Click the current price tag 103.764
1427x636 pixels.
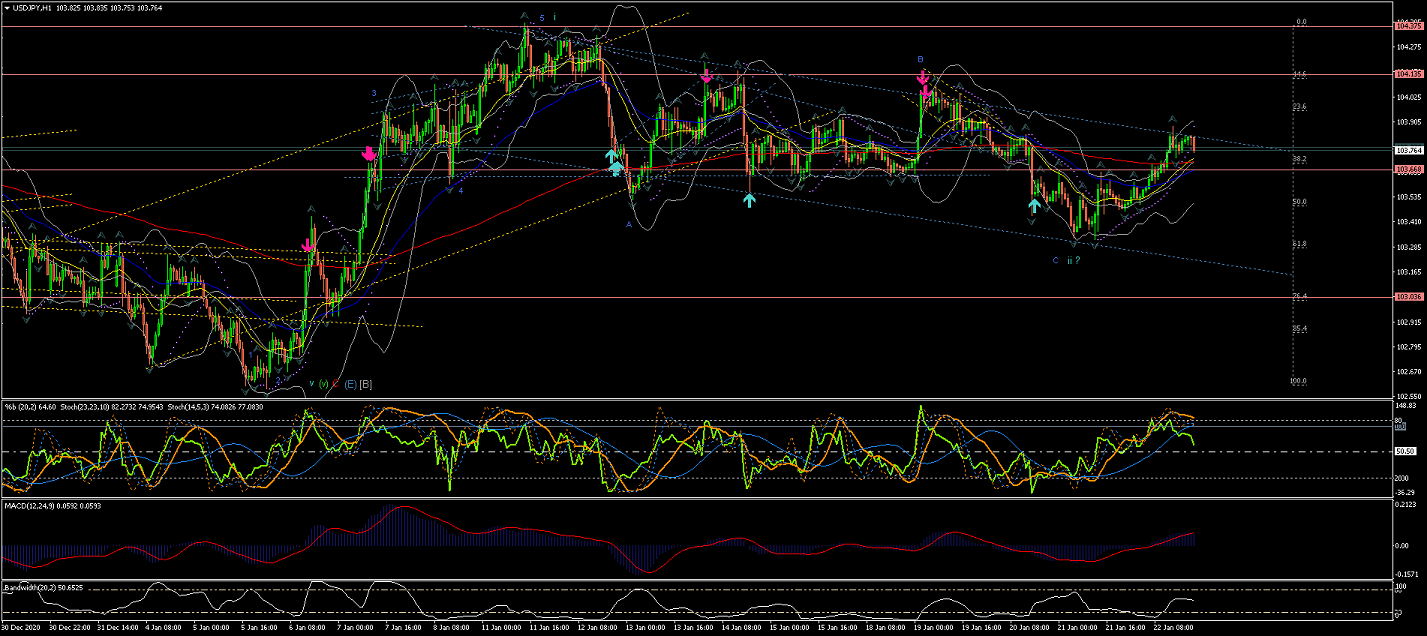(1409, 151)
